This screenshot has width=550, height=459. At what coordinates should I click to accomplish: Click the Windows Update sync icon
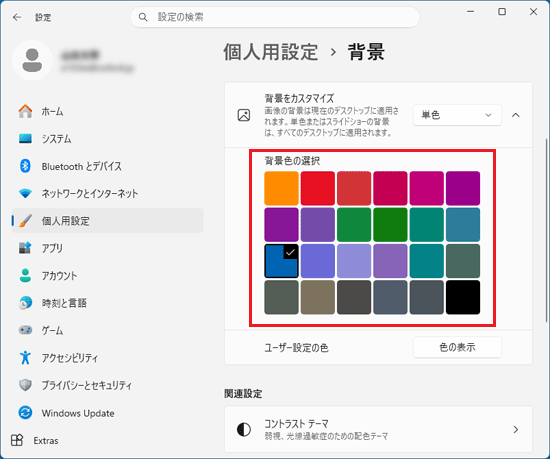click(25, 412)
